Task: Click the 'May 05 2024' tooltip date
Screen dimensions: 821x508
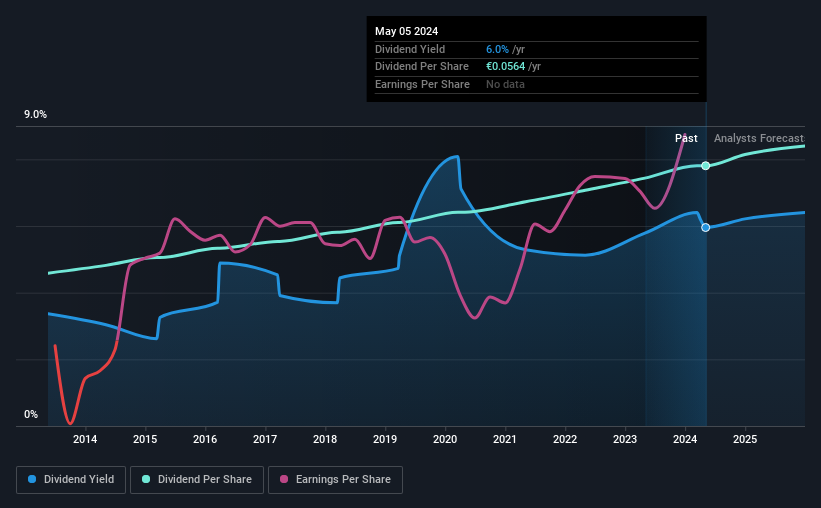Action: pyautogui.click(x=406, y=31)
